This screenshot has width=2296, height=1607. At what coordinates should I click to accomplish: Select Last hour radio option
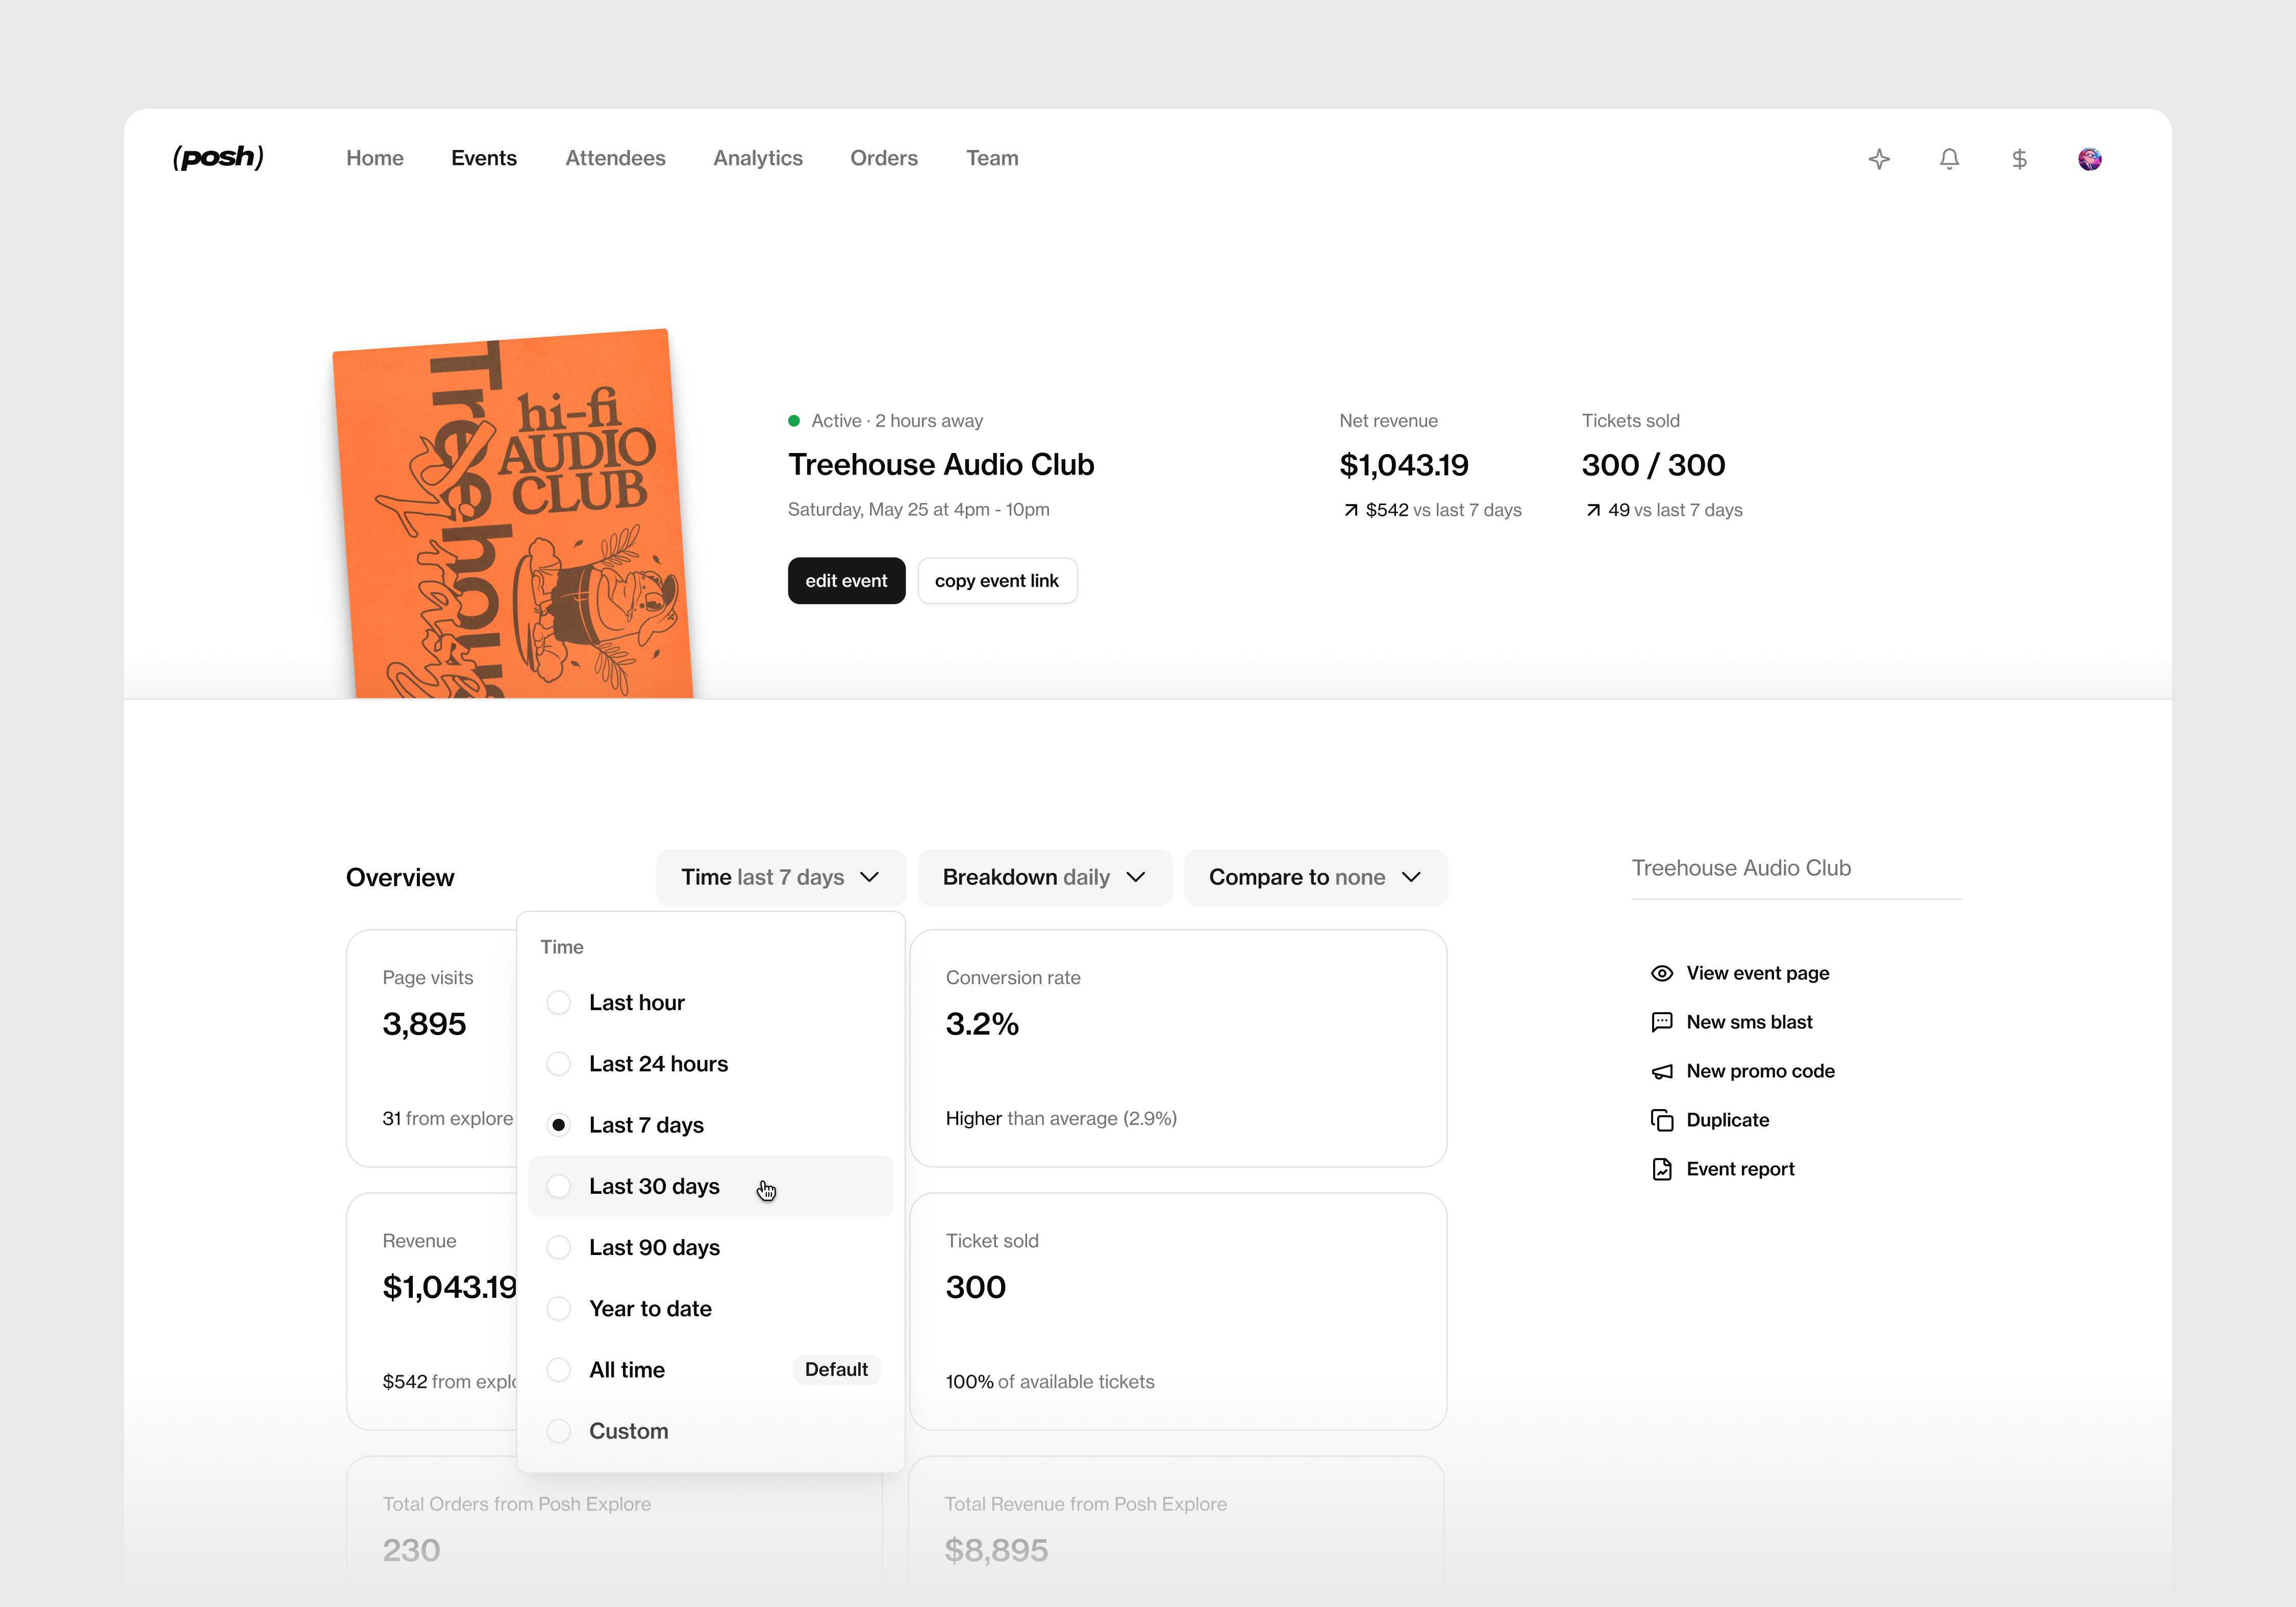[x=559, y=1002]
